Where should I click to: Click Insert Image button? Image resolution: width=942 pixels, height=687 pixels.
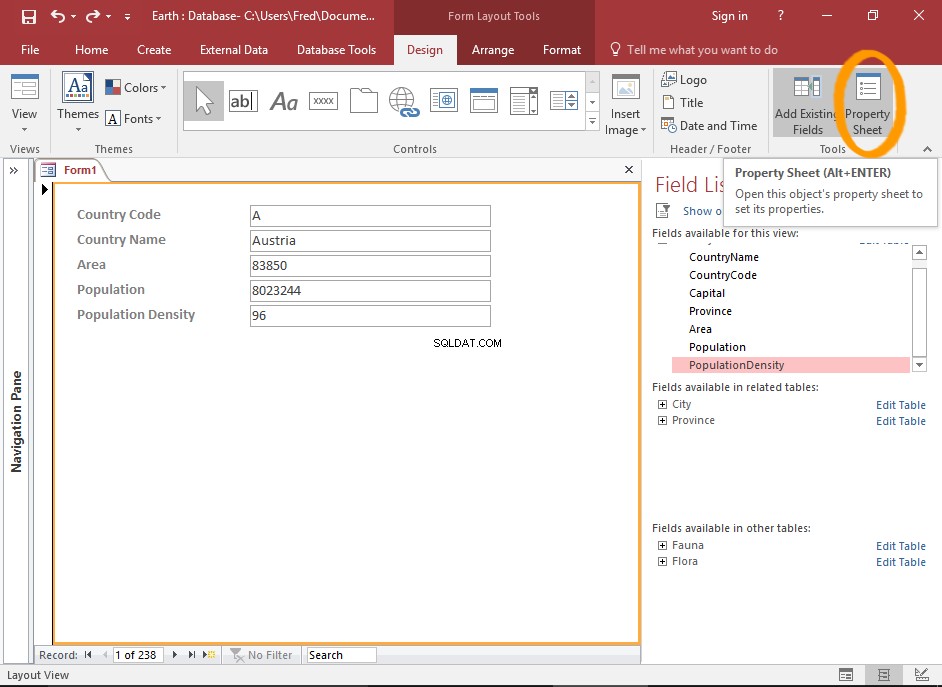click(x=625, y=106)
